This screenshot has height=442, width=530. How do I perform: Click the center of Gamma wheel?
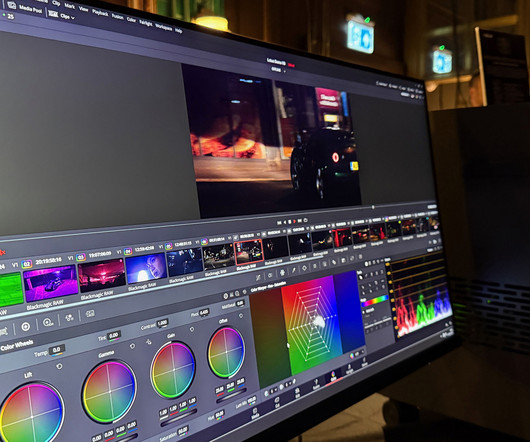[x=110, y=391]
